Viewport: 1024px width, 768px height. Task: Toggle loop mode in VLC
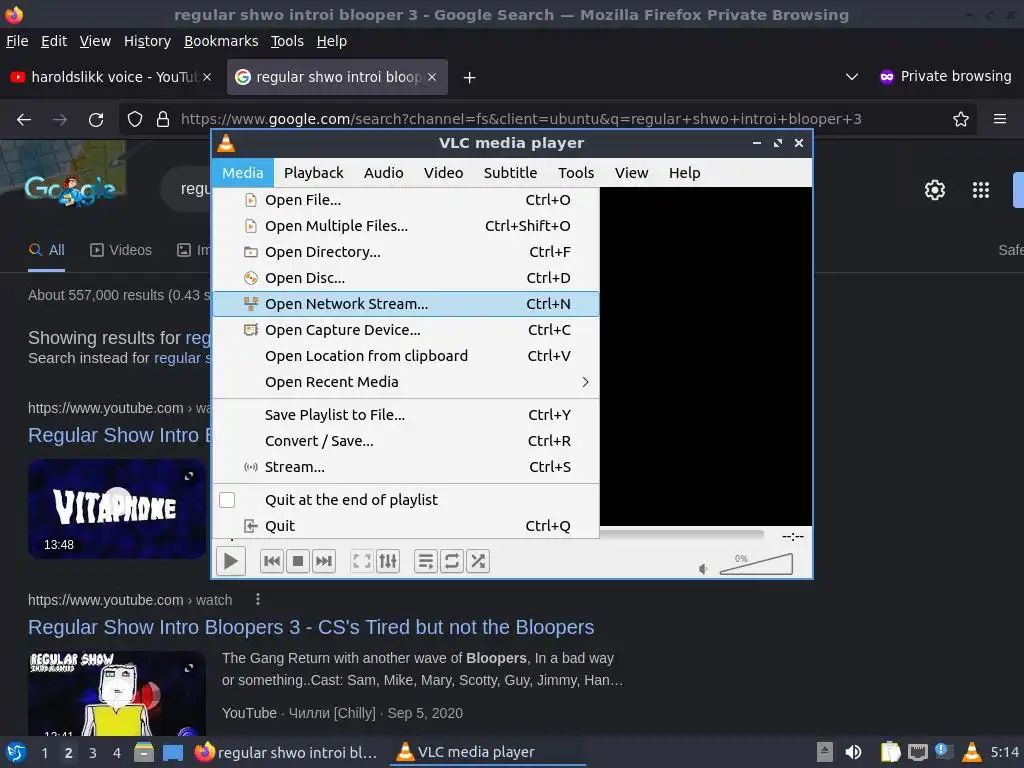point(452,561)
